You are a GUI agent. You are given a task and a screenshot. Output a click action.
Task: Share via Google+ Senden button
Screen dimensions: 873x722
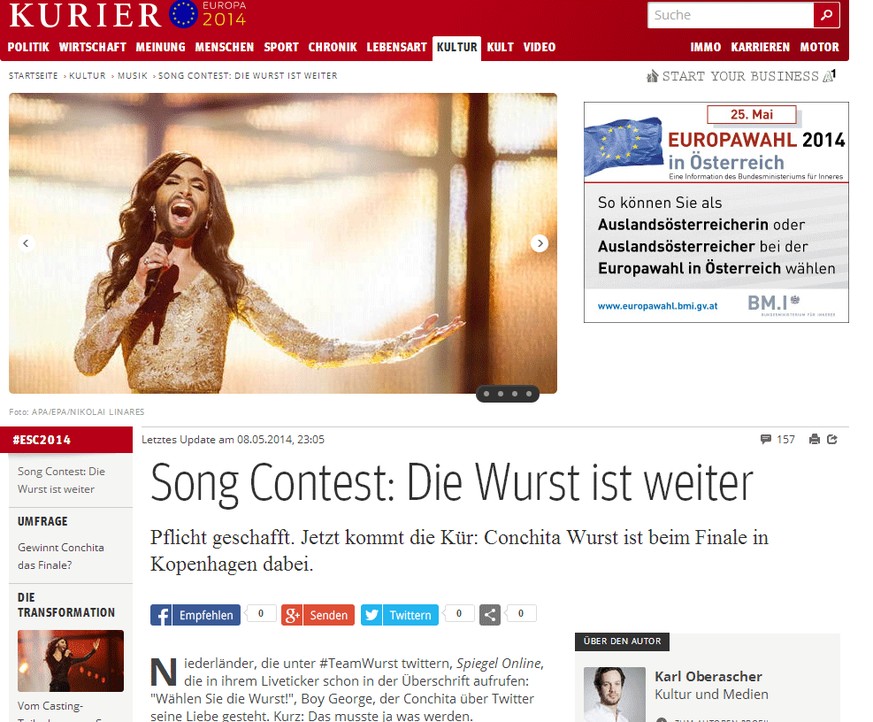318,615
